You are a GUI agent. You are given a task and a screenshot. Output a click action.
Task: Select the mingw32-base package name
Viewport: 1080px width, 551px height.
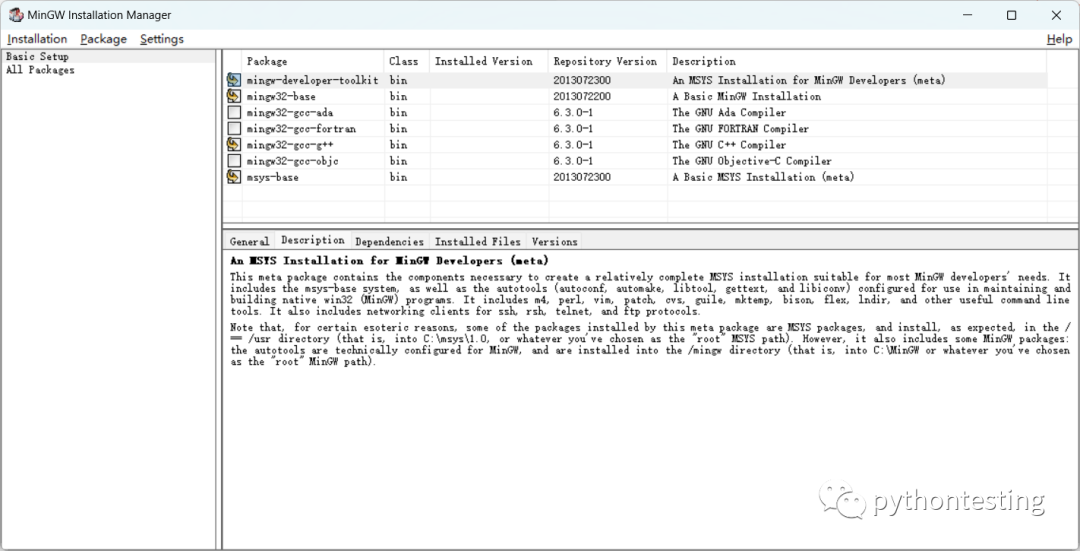click(x=281, y=96)
